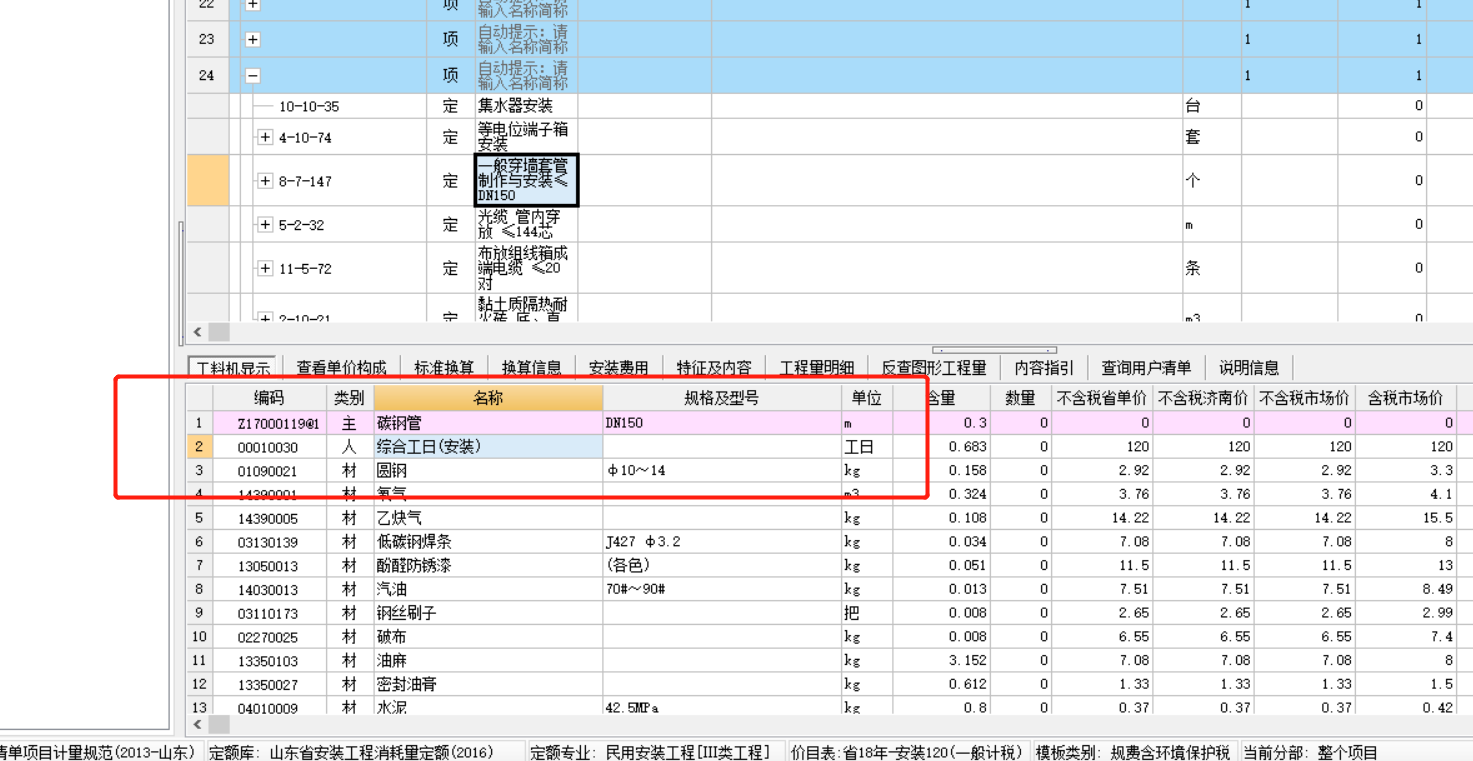Click the 价目表 status bar entry
The width and height of the screenshot is (1473, 761).
907,752
